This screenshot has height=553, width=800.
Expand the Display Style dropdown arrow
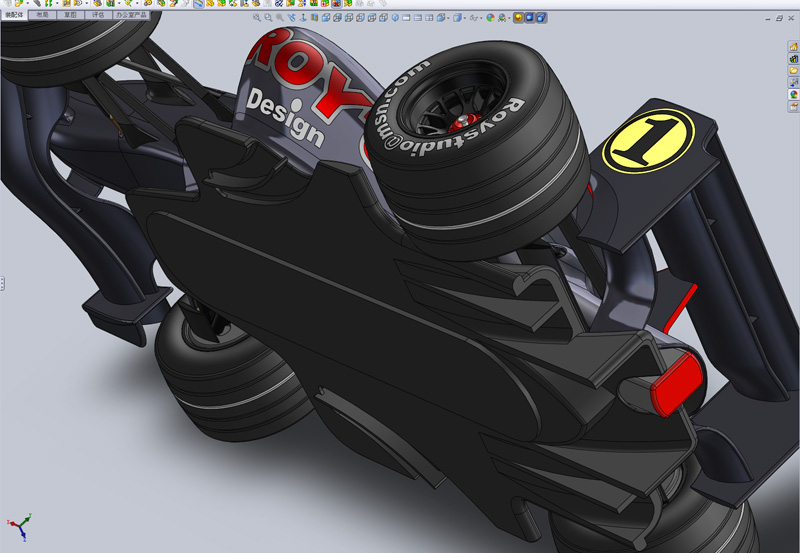[465, 18]
